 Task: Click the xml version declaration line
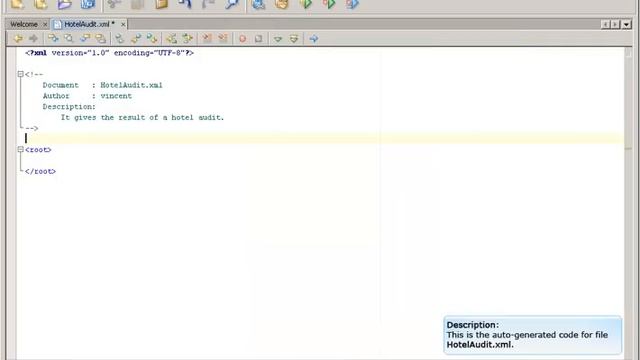tap(109, 53)
